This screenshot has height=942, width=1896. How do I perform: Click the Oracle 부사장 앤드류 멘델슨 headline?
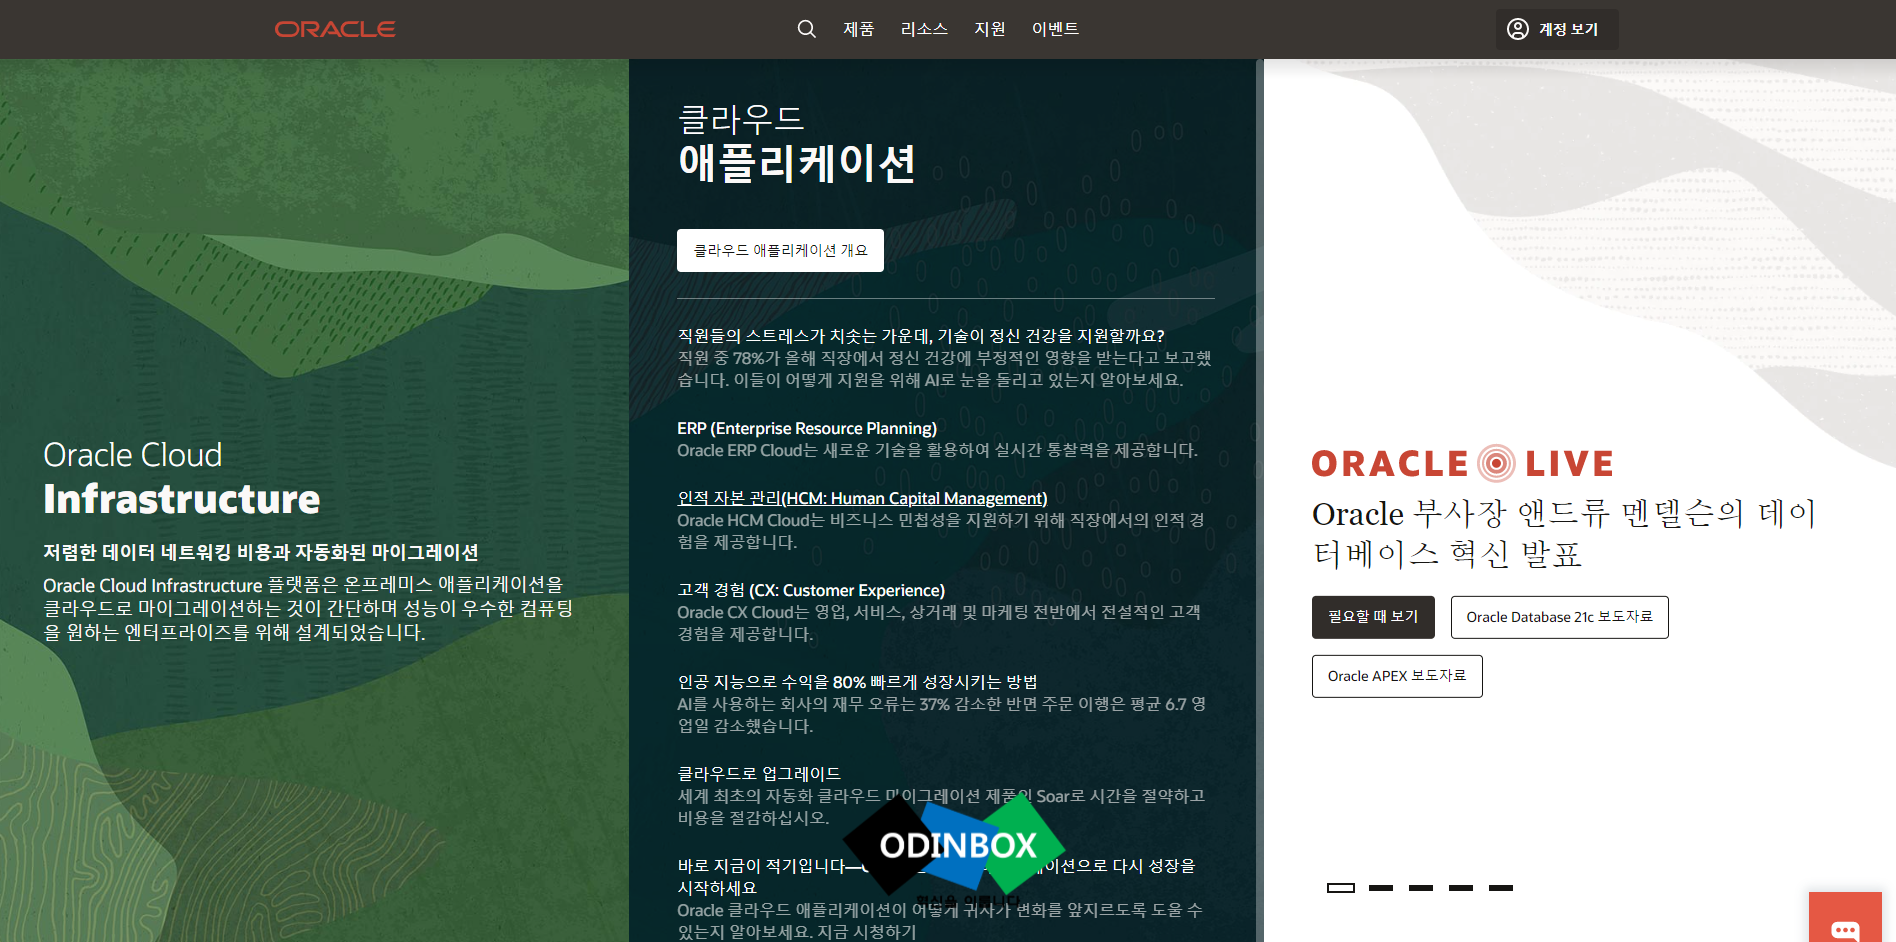(1563, 533)
